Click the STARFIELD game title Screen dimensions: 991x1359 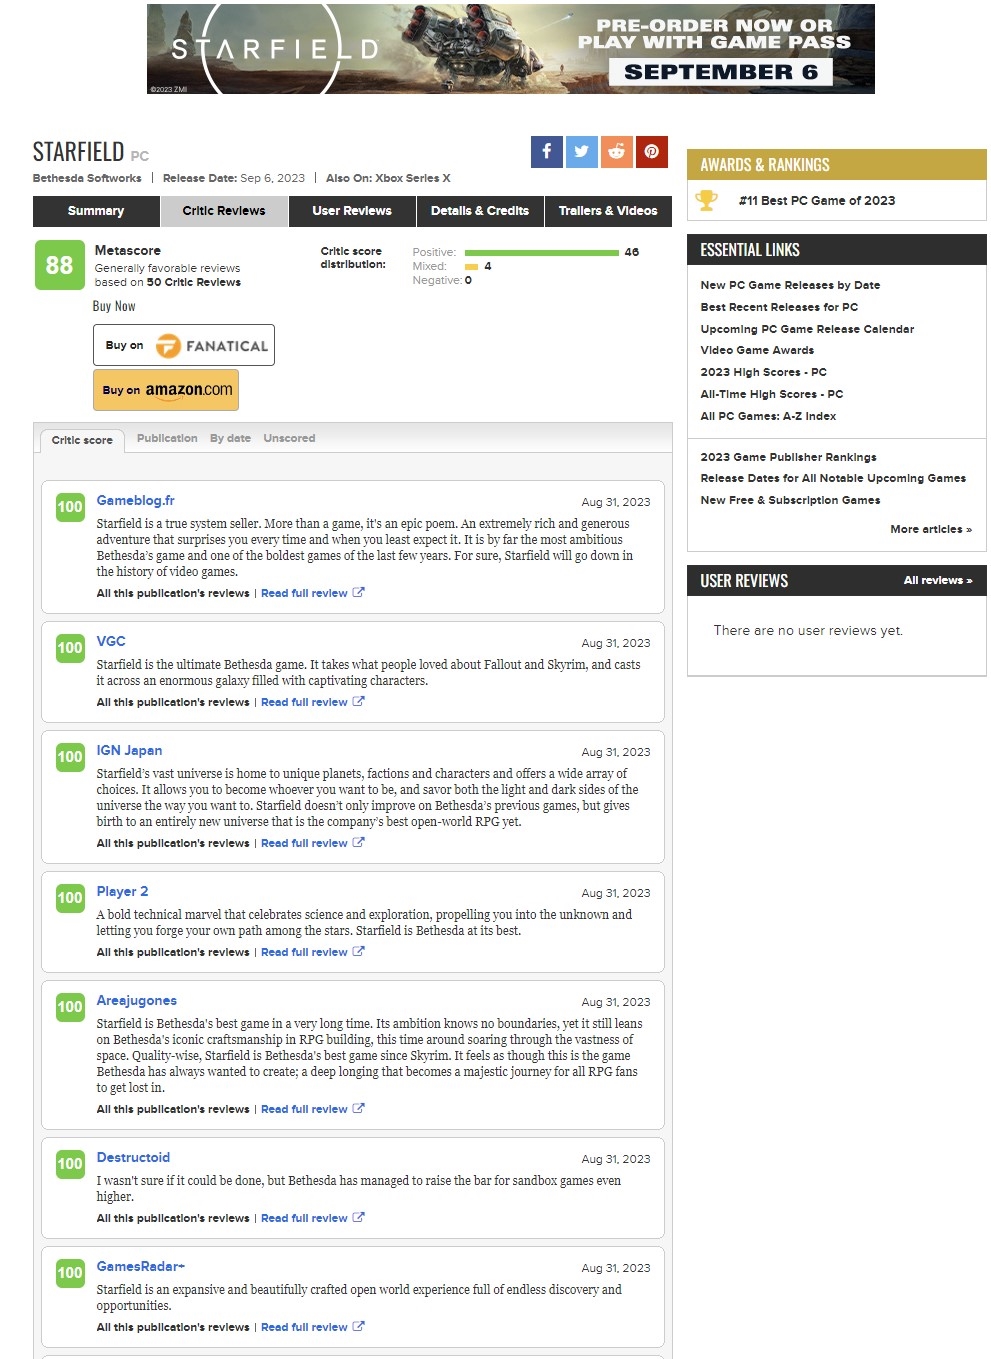click(x=78, y=151)
